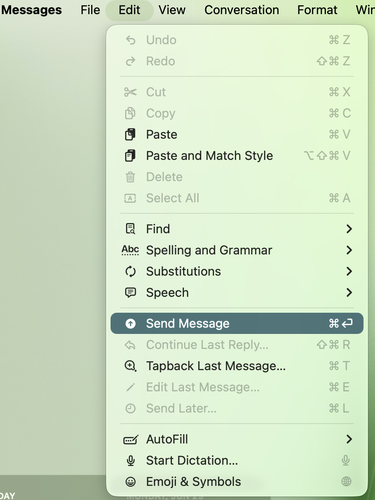Open the Messages application menu
375x500 pixels.
click(31, 10)
